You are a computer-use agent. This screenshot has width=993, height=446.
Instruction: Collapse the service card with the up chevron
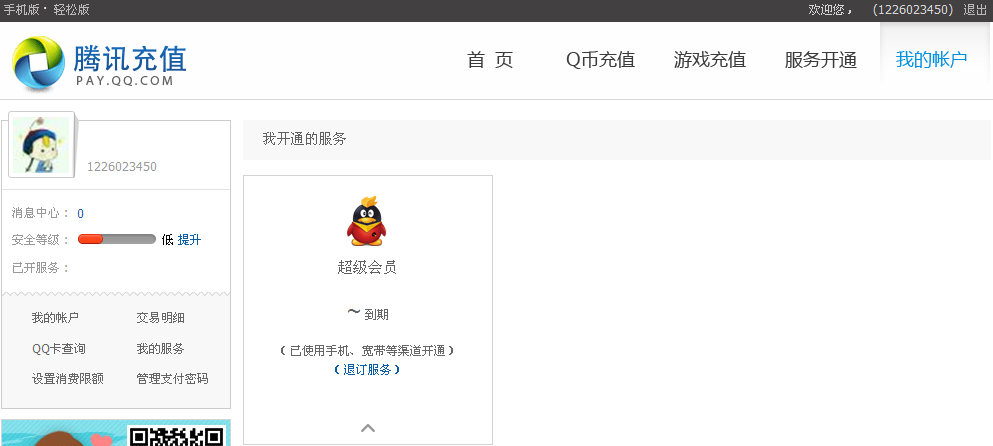(x=368, y=428)
